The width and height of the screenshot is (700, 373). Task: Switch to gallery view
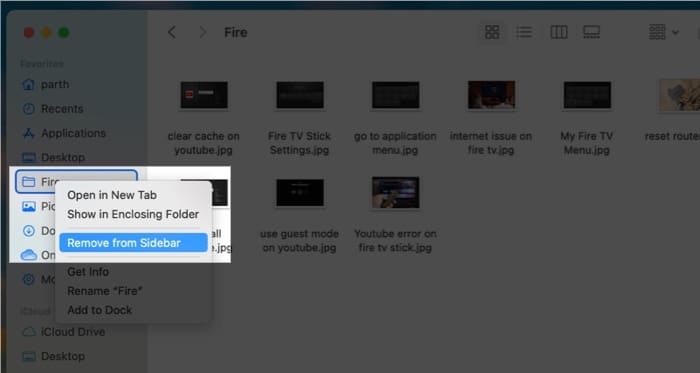pos(592,32)
